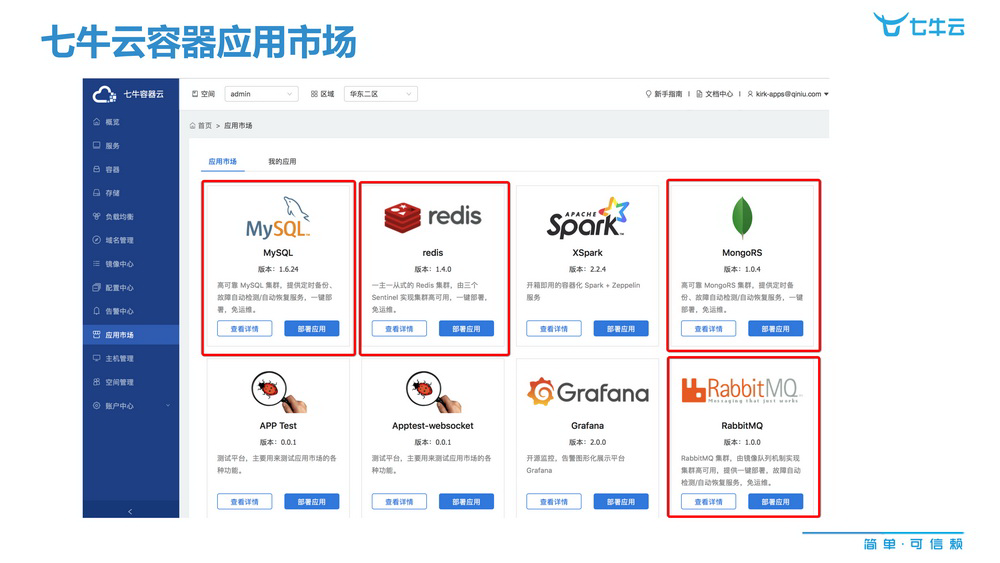Click the MySQL dolphin logo
The height and width of the screenshot is (563, 1000).
tap(278, 218)
